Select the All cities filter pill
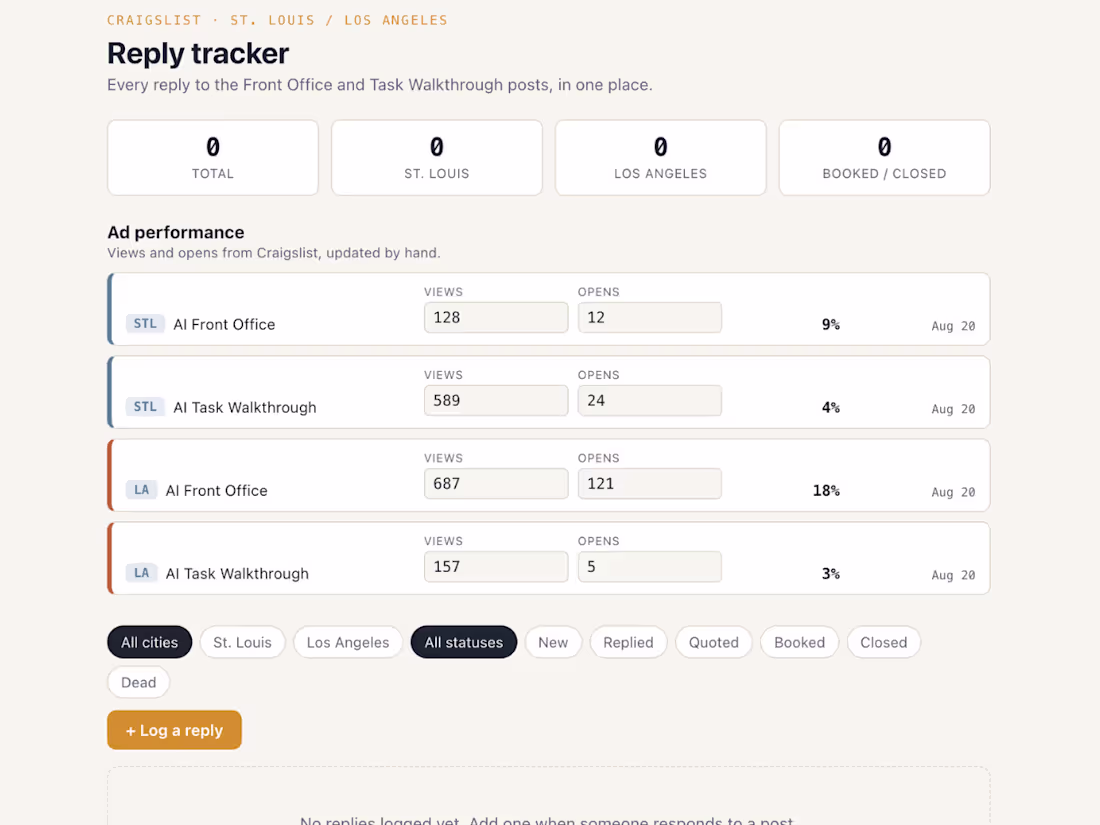This screenshot has height=825, width=1100. click(x=149, y=642)
